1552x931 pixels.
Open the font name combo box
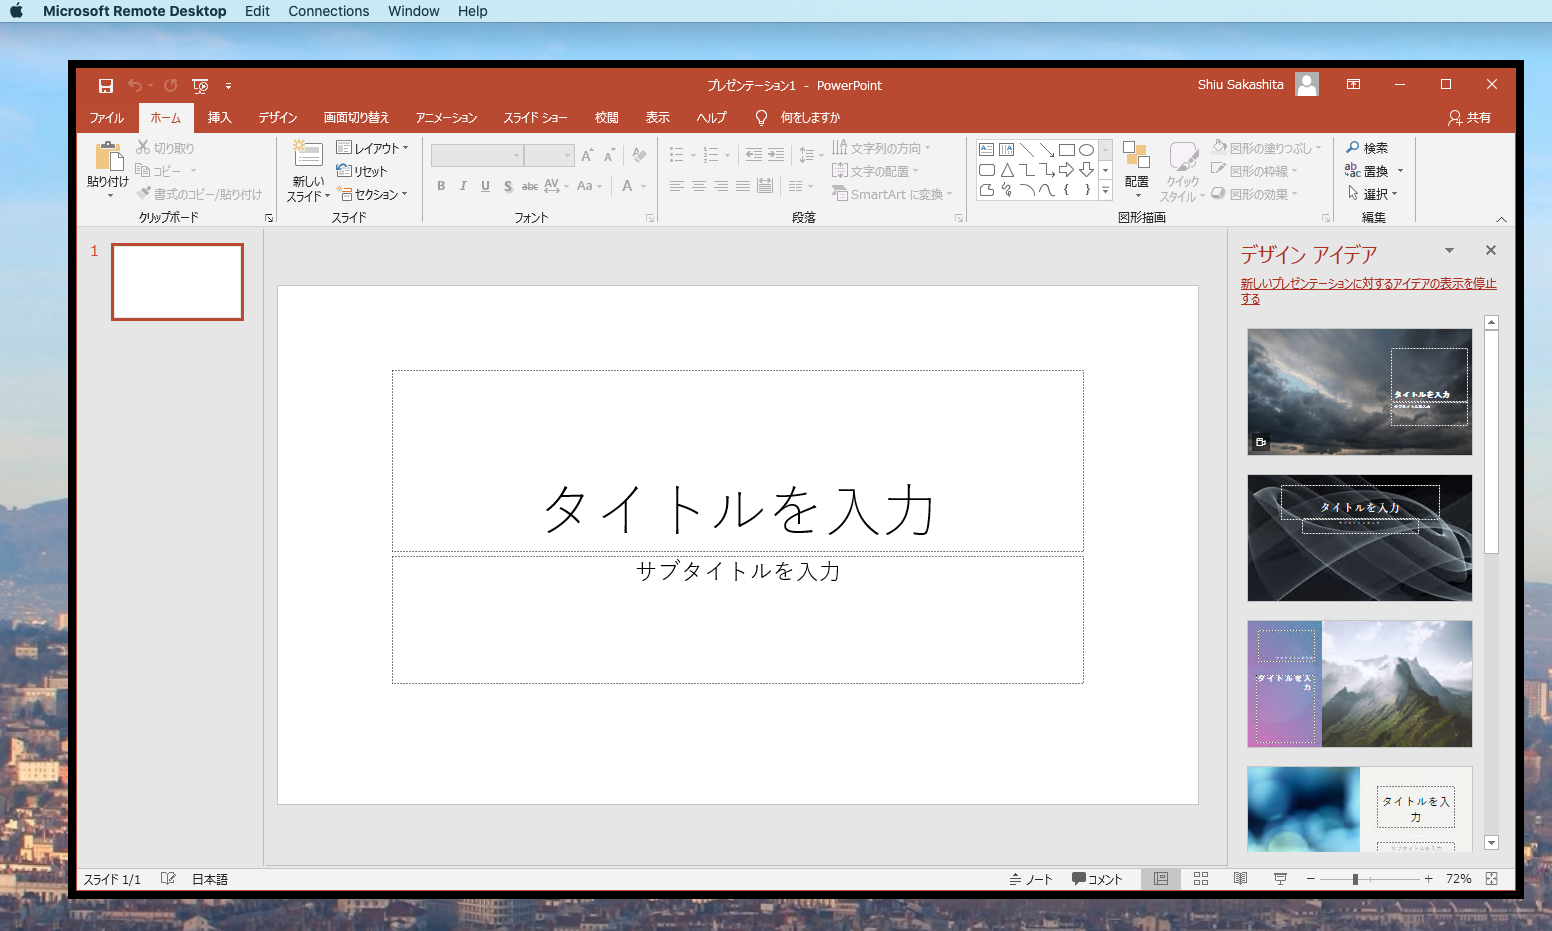click(477, 155)
